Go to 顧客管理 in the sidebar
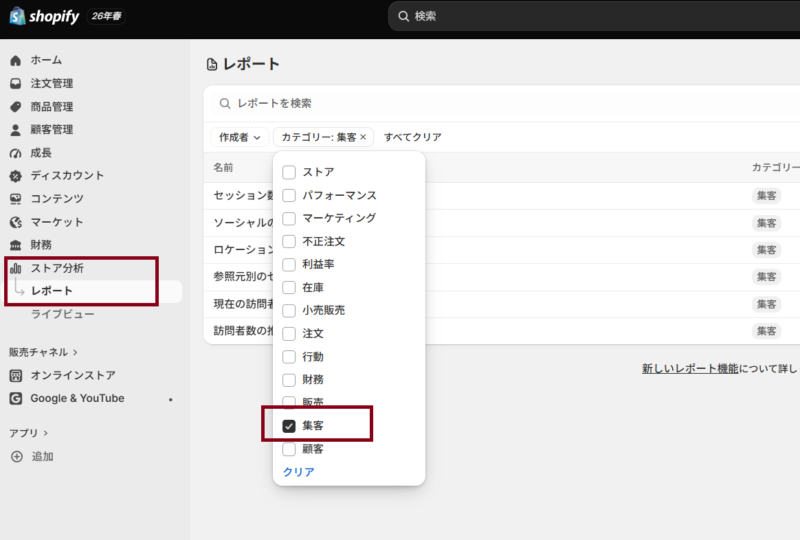 pos(52,130)
